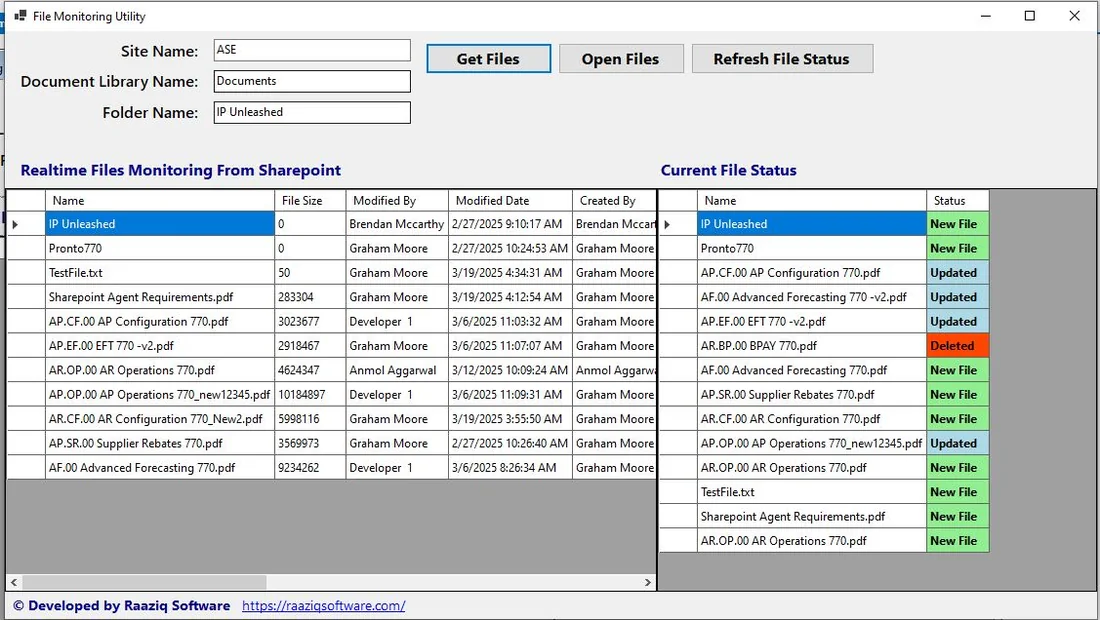Click the app icon in title bar
This screenshot has height=620, width=1100.
[20, 15]
